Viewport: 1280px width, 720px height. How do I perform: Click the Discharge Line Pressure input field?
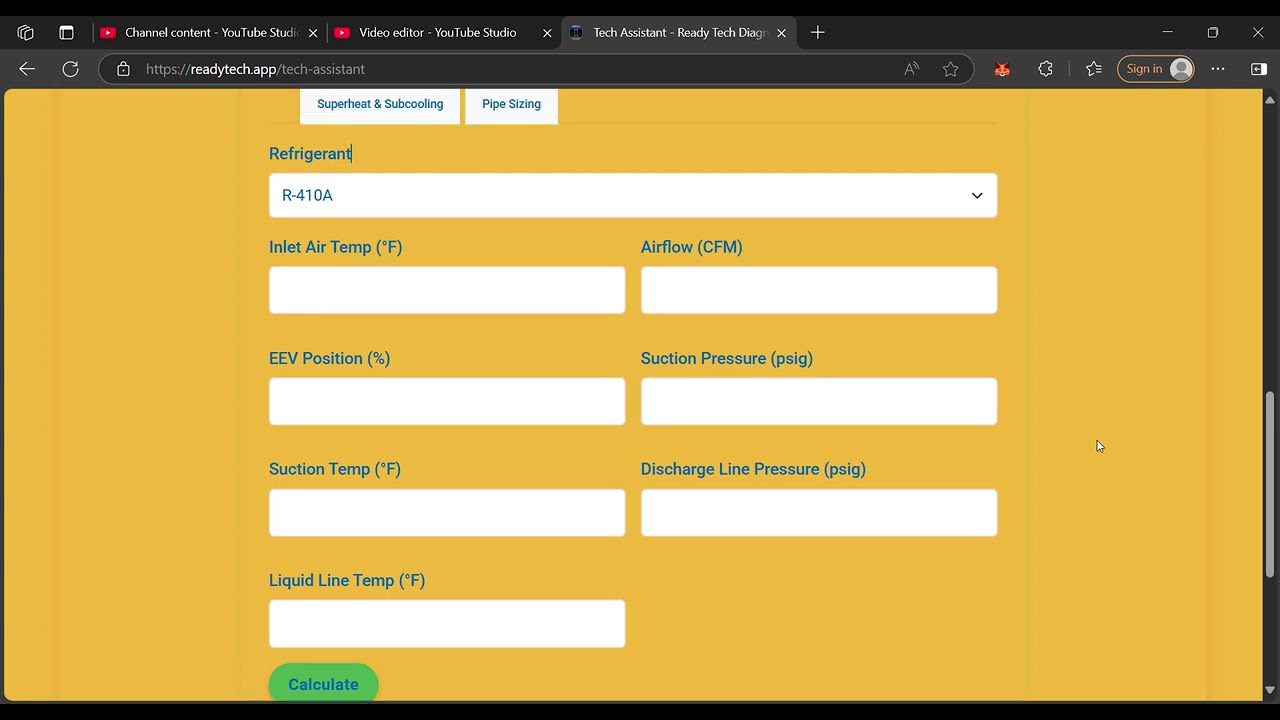click(x=819, y=512)
